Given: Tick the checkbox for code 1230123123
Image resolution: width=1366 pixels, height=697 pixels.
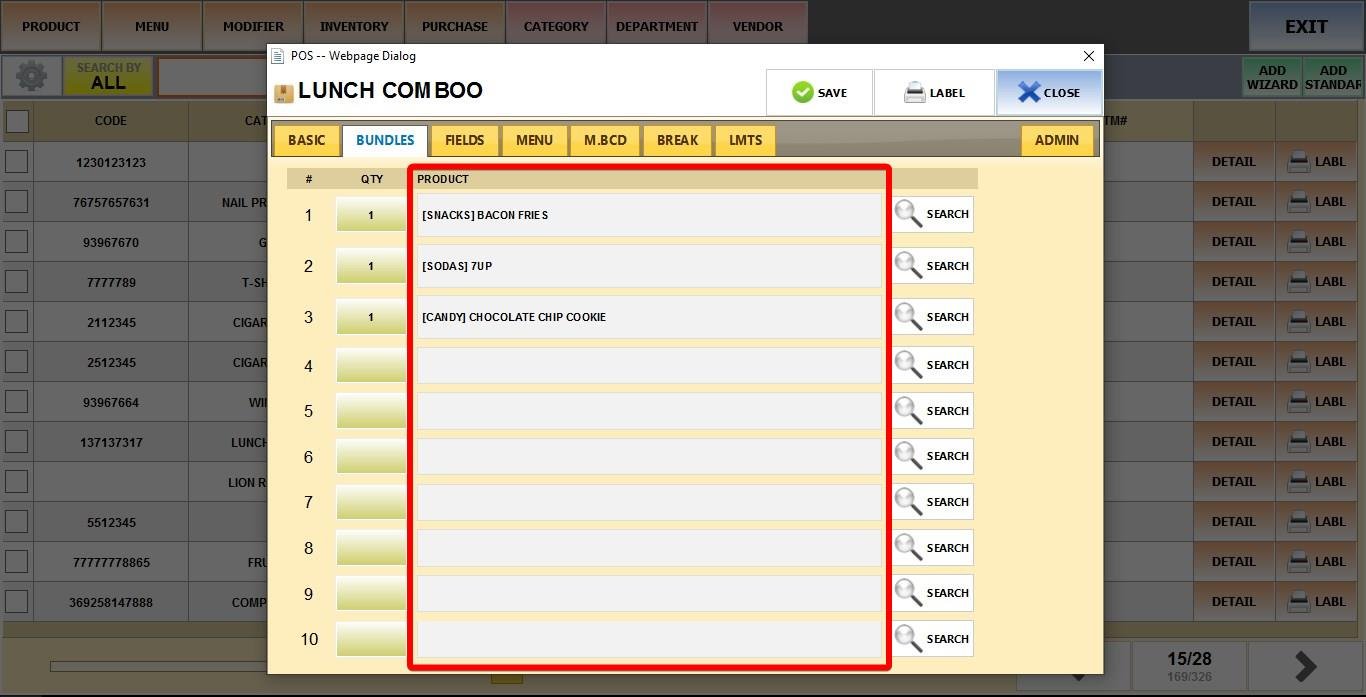Looking at the screenshot, I should coord(17,162).
